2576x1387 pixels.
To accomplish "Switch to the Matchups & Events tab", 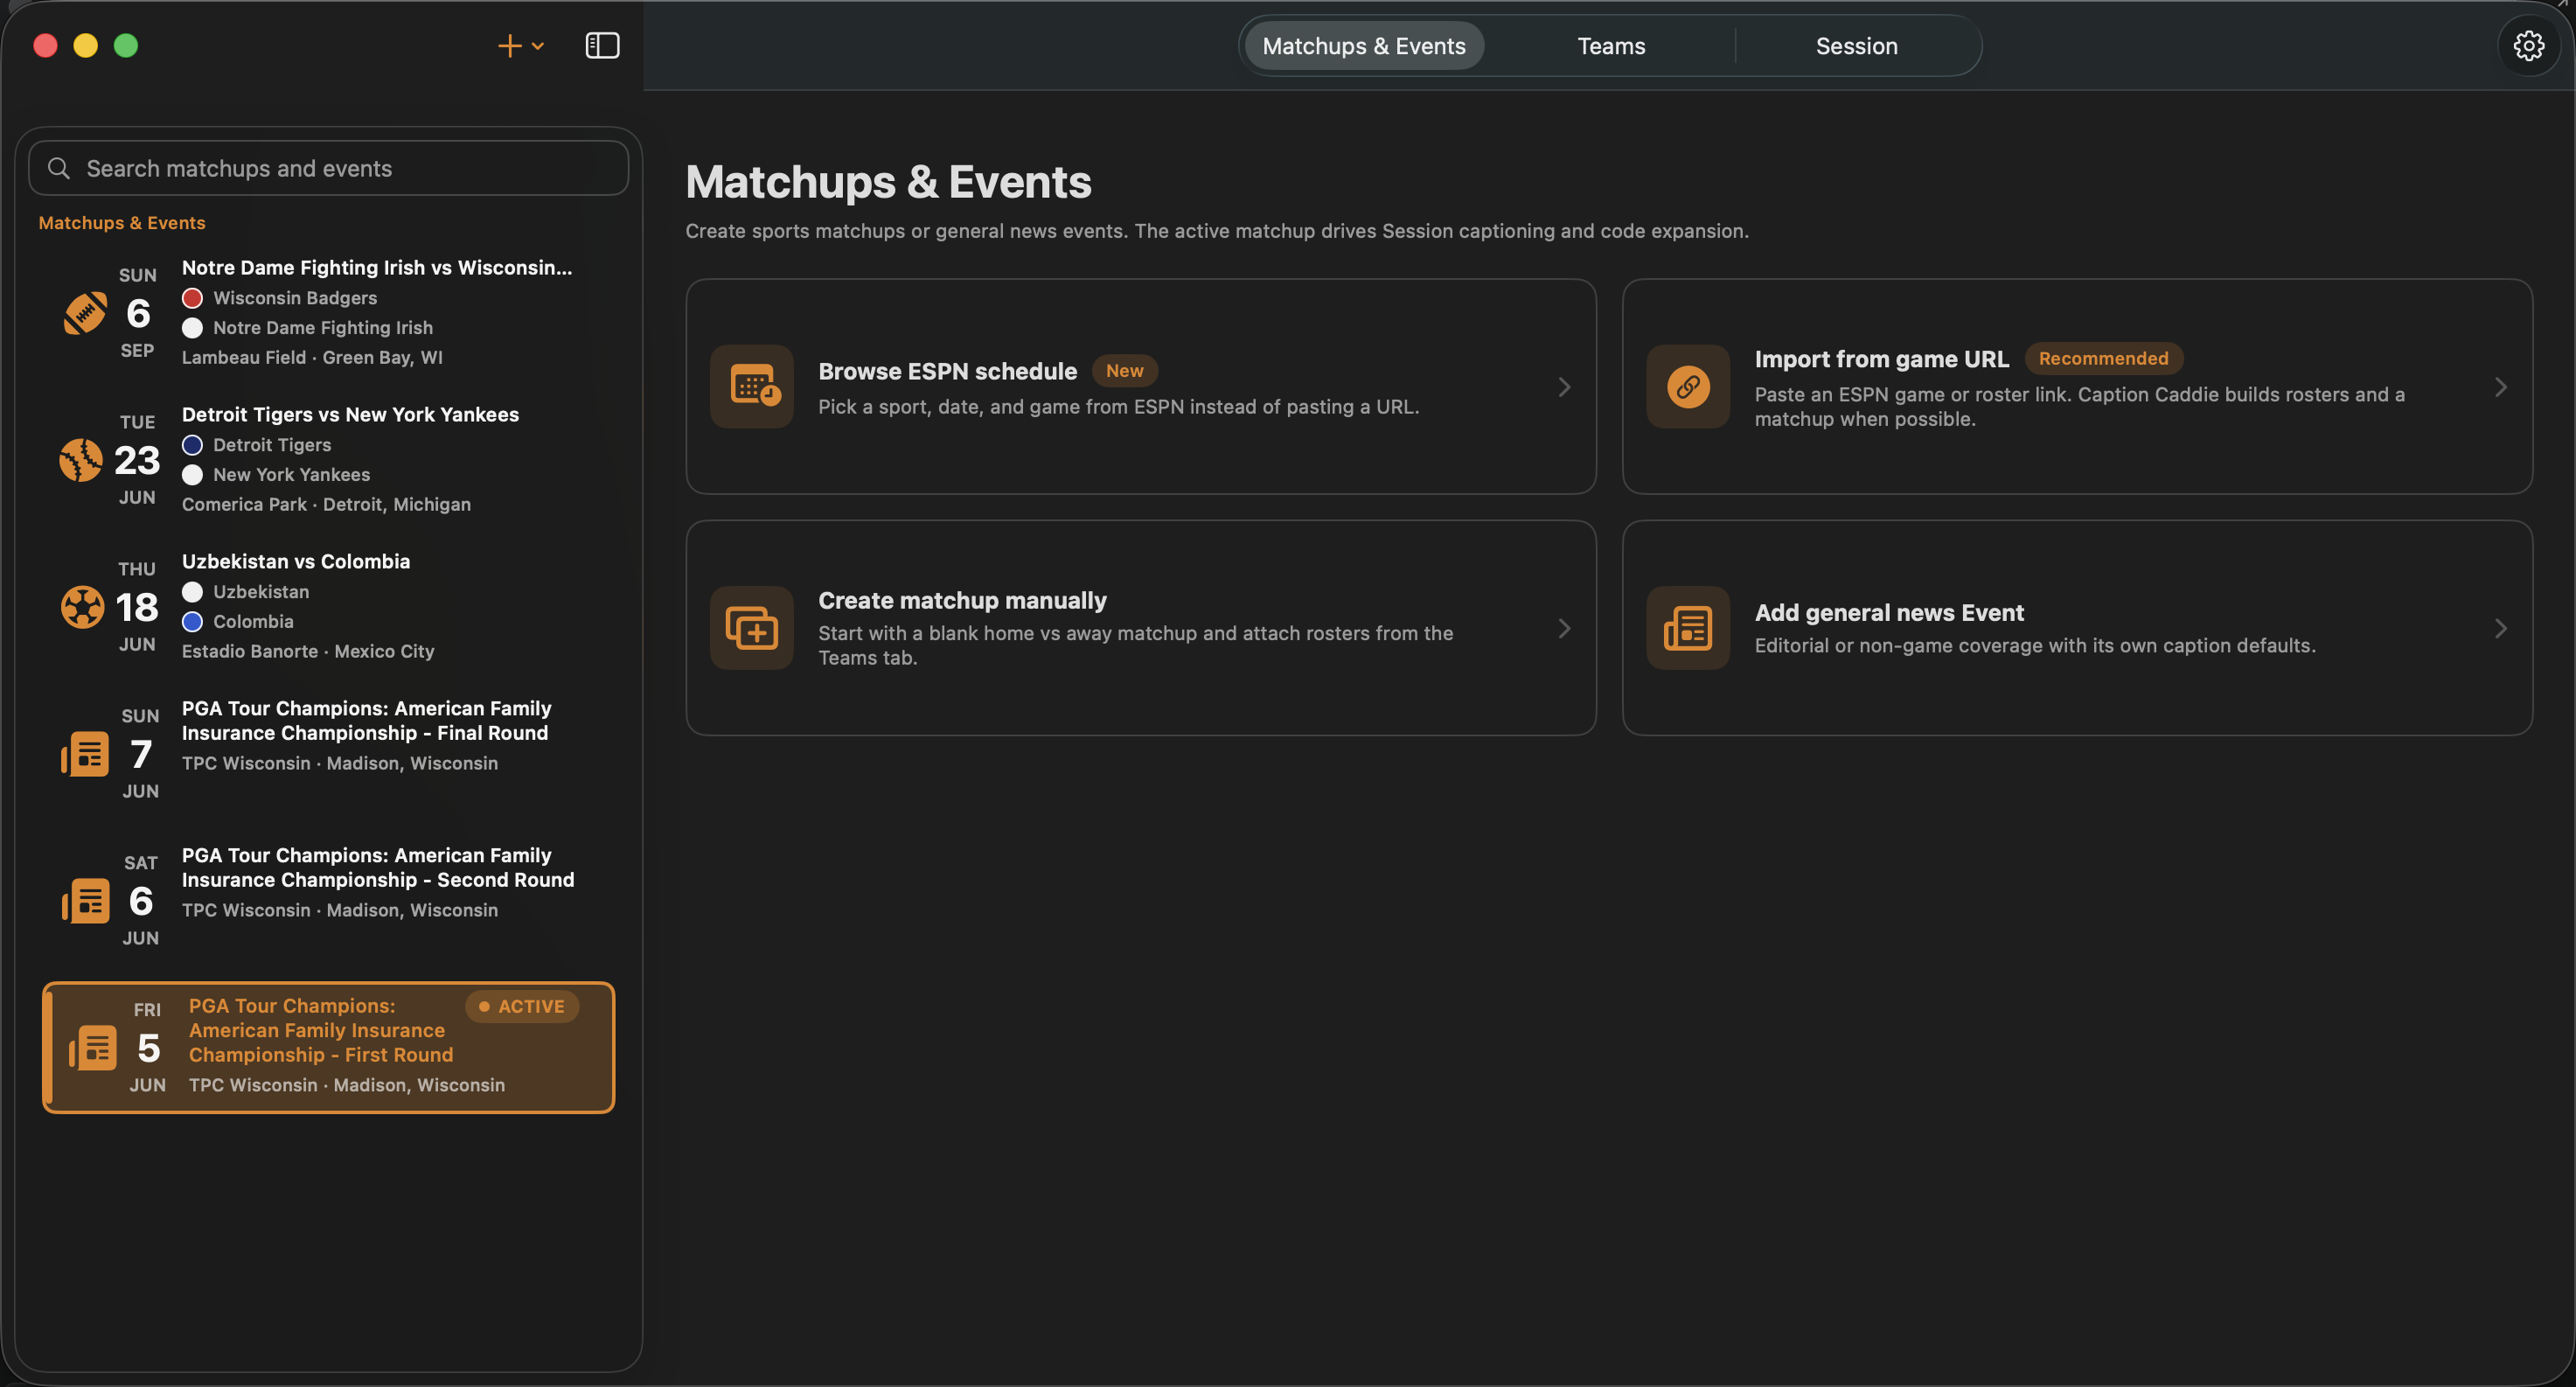I will [x=1363, y=46].
